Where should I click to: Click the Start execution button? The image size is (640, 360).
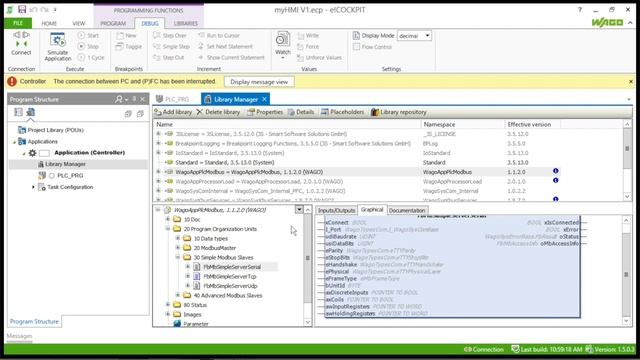pos(89,36)
